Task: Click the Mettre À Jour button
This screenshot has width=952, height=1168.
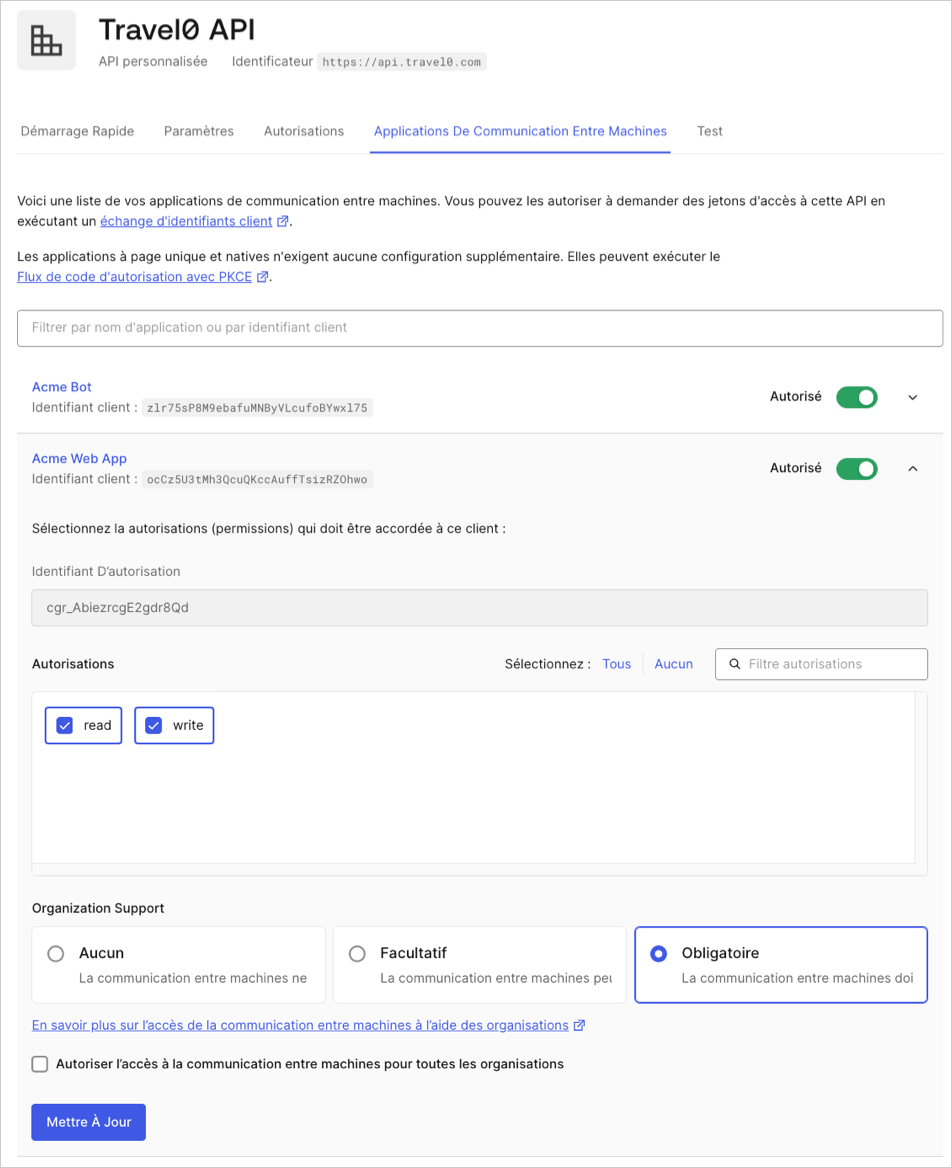Action: [89, 1122]
